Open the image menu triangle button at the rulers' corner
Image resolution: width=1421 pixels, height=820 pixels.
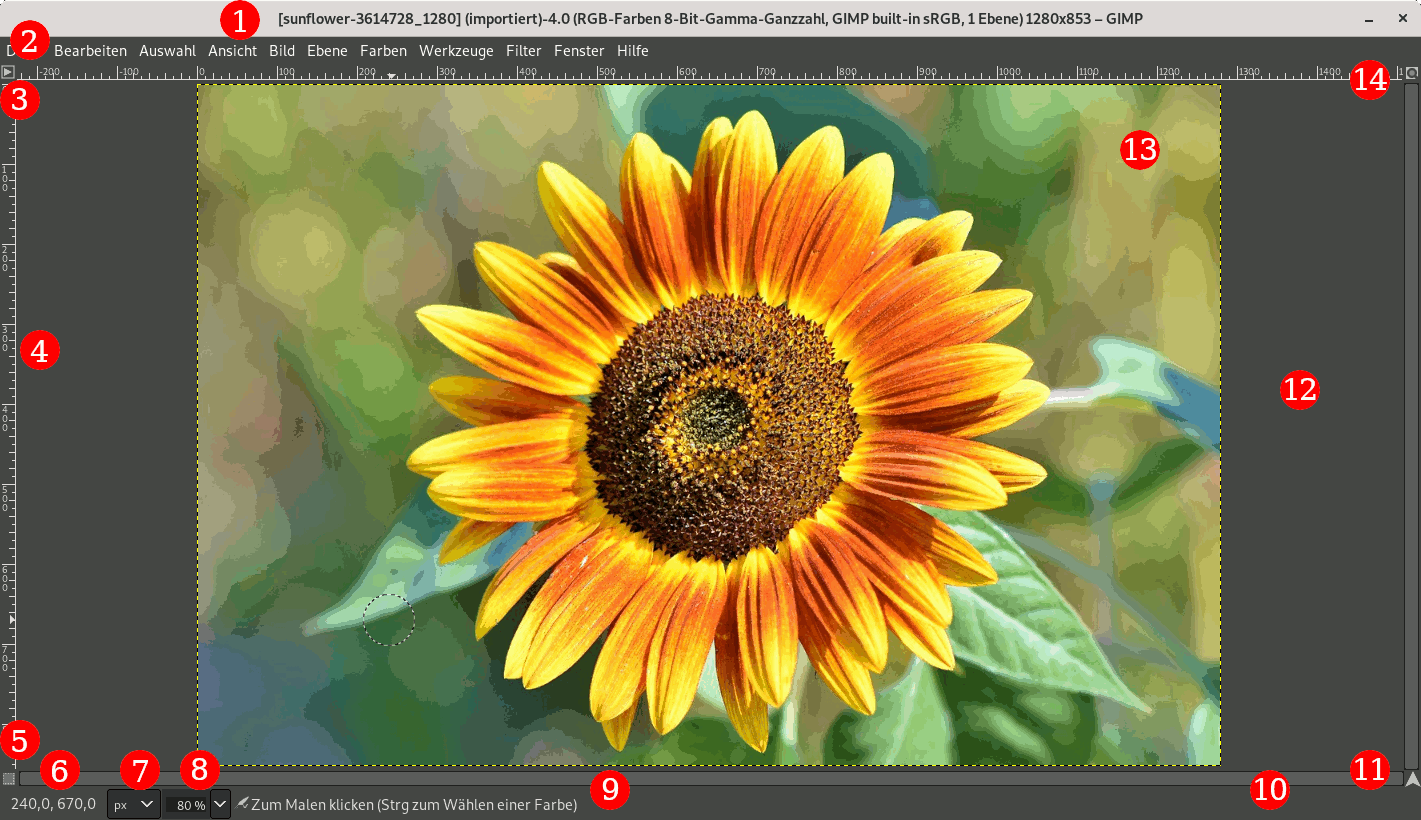8,72
